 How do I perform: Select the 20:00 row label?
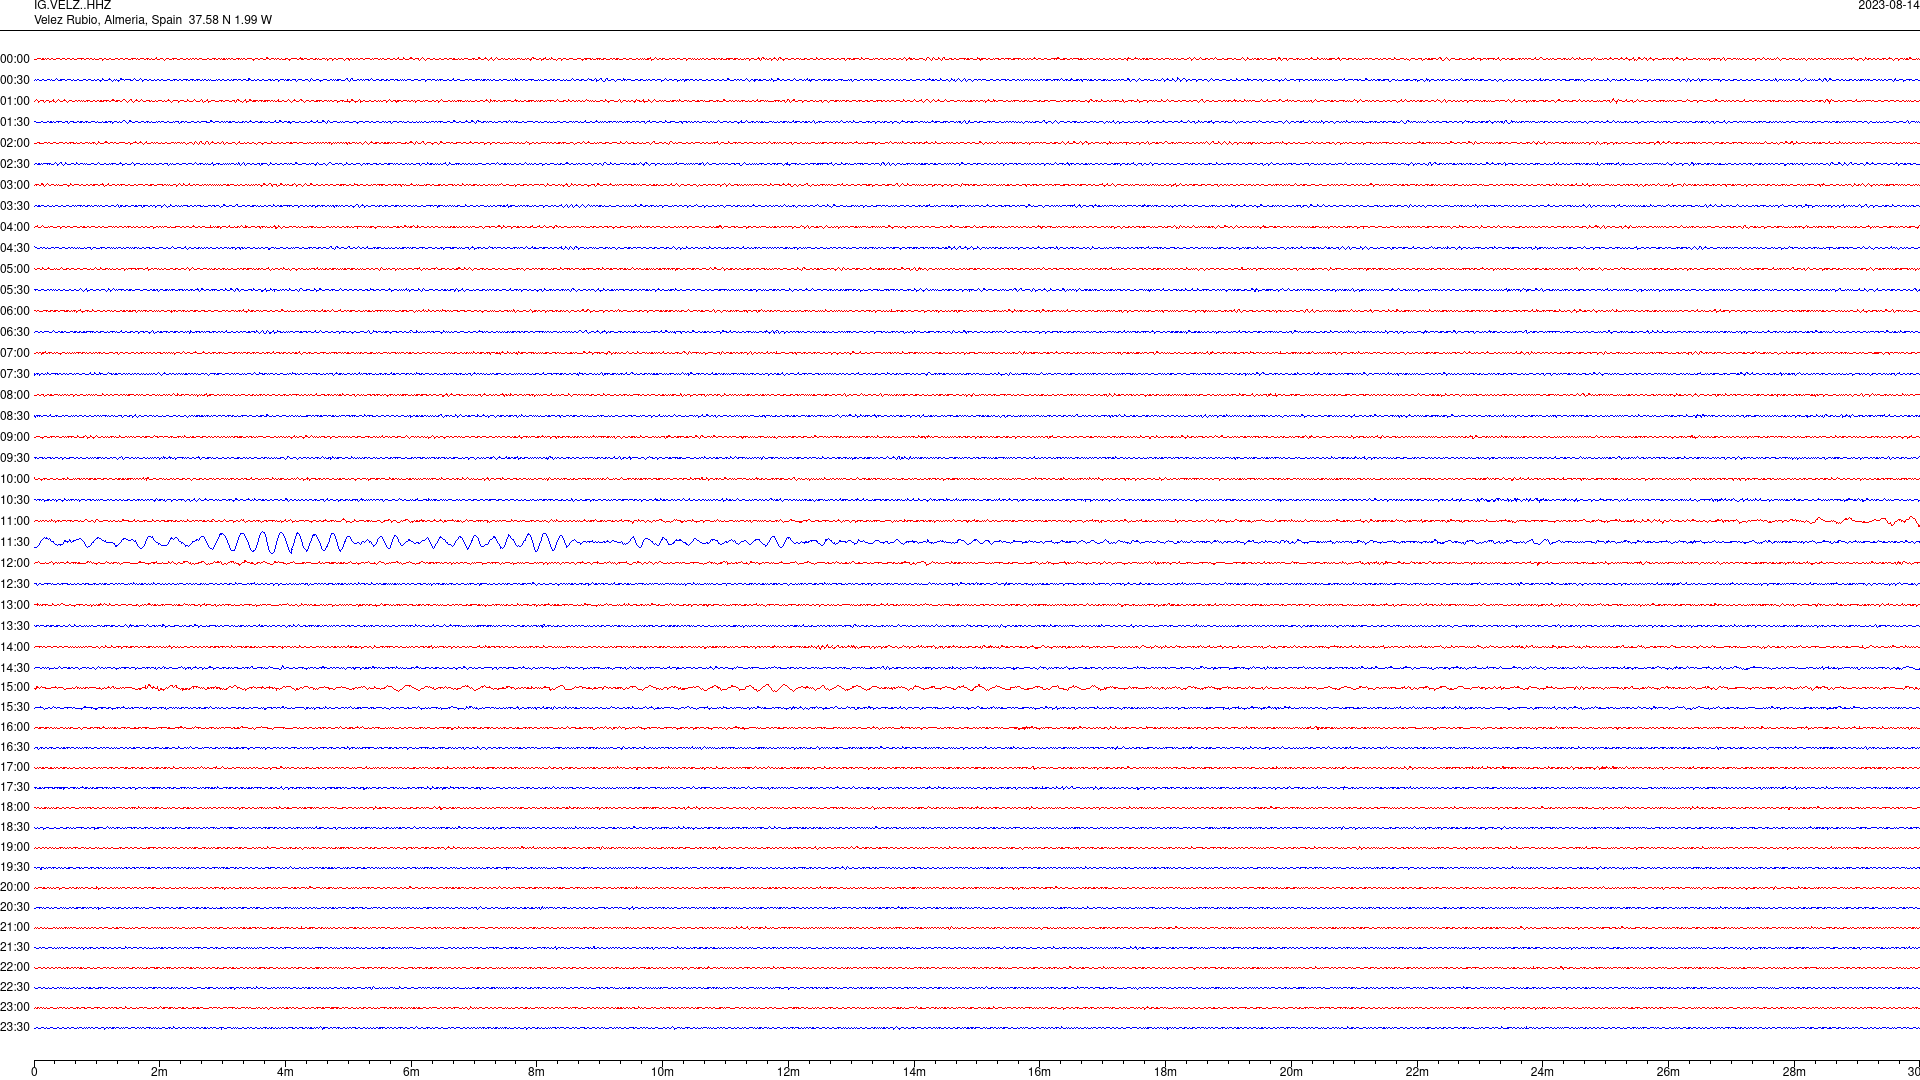coord(15,887)
